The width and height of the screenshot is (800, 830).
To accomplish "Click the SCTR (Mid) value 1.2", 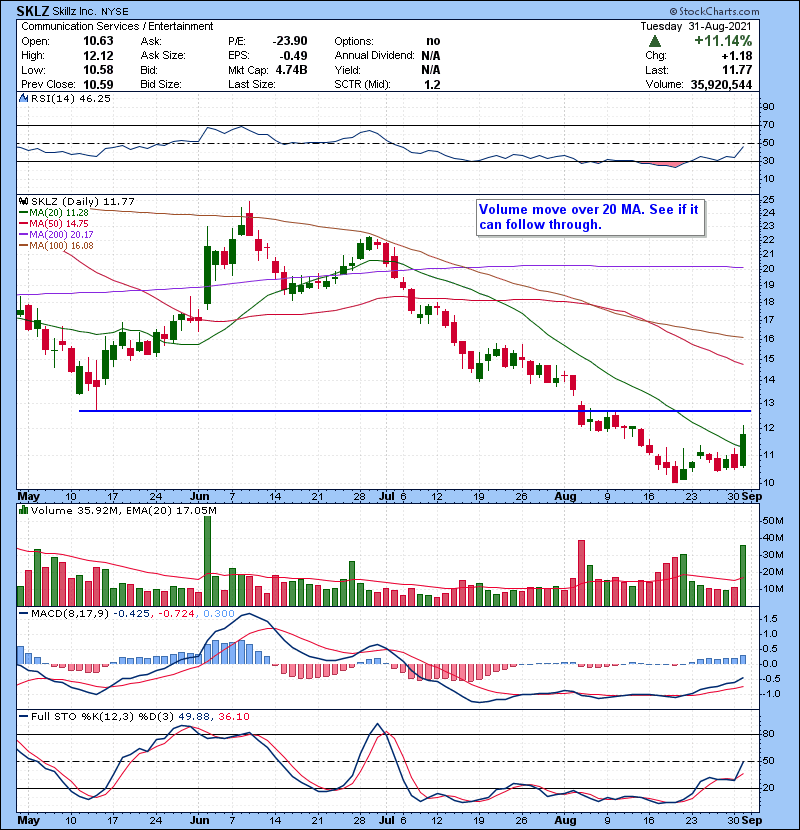I will (432, 85).
